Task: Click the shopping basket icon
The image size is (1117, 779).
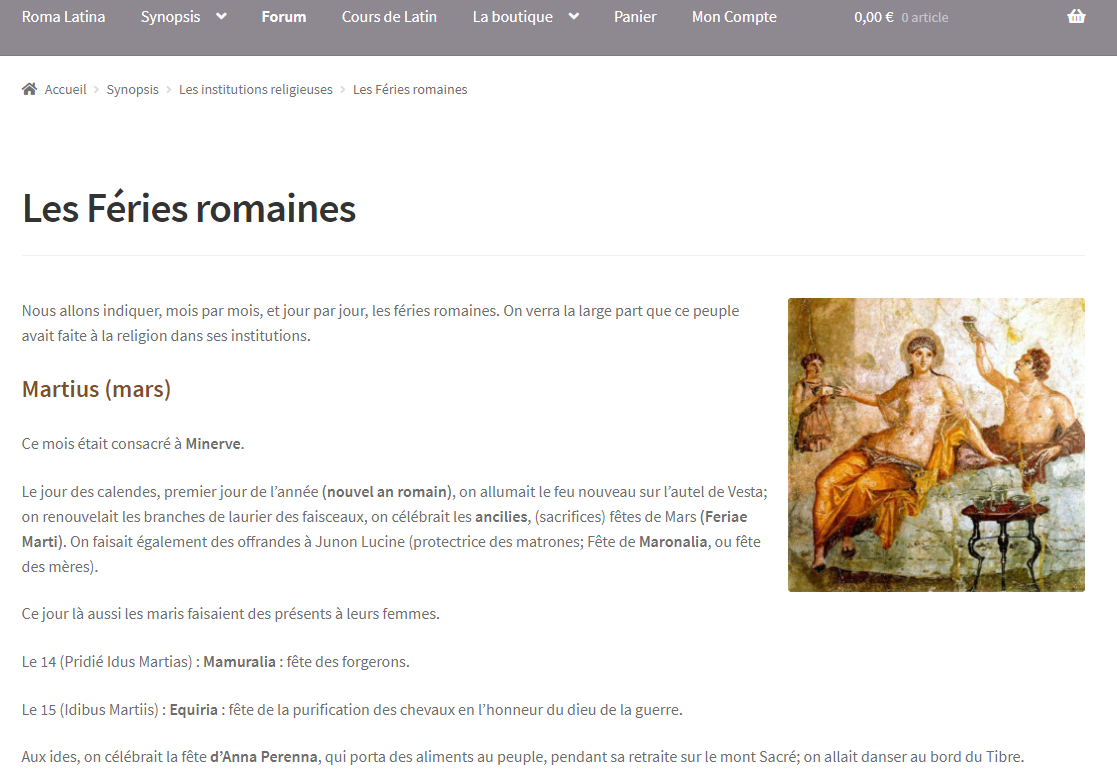Action: [x=1076, y=17]
